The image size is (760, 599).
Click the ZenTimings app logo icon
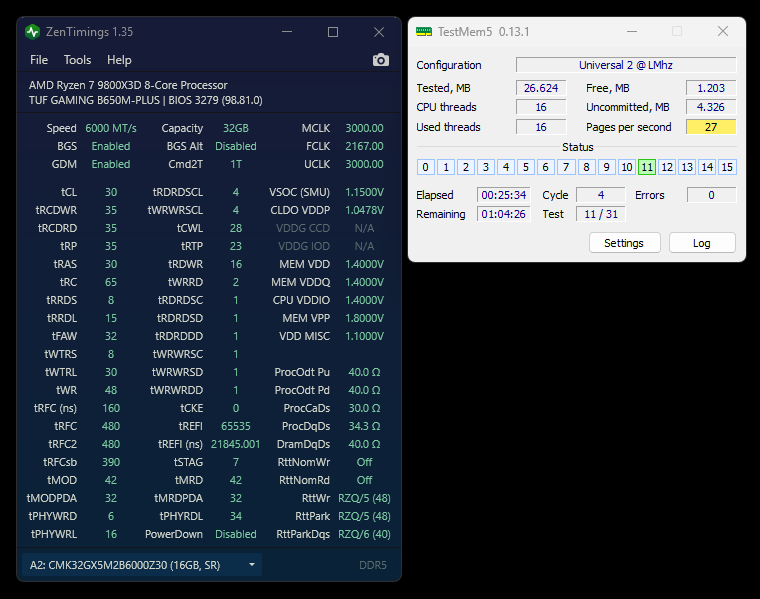click(32, 32)
